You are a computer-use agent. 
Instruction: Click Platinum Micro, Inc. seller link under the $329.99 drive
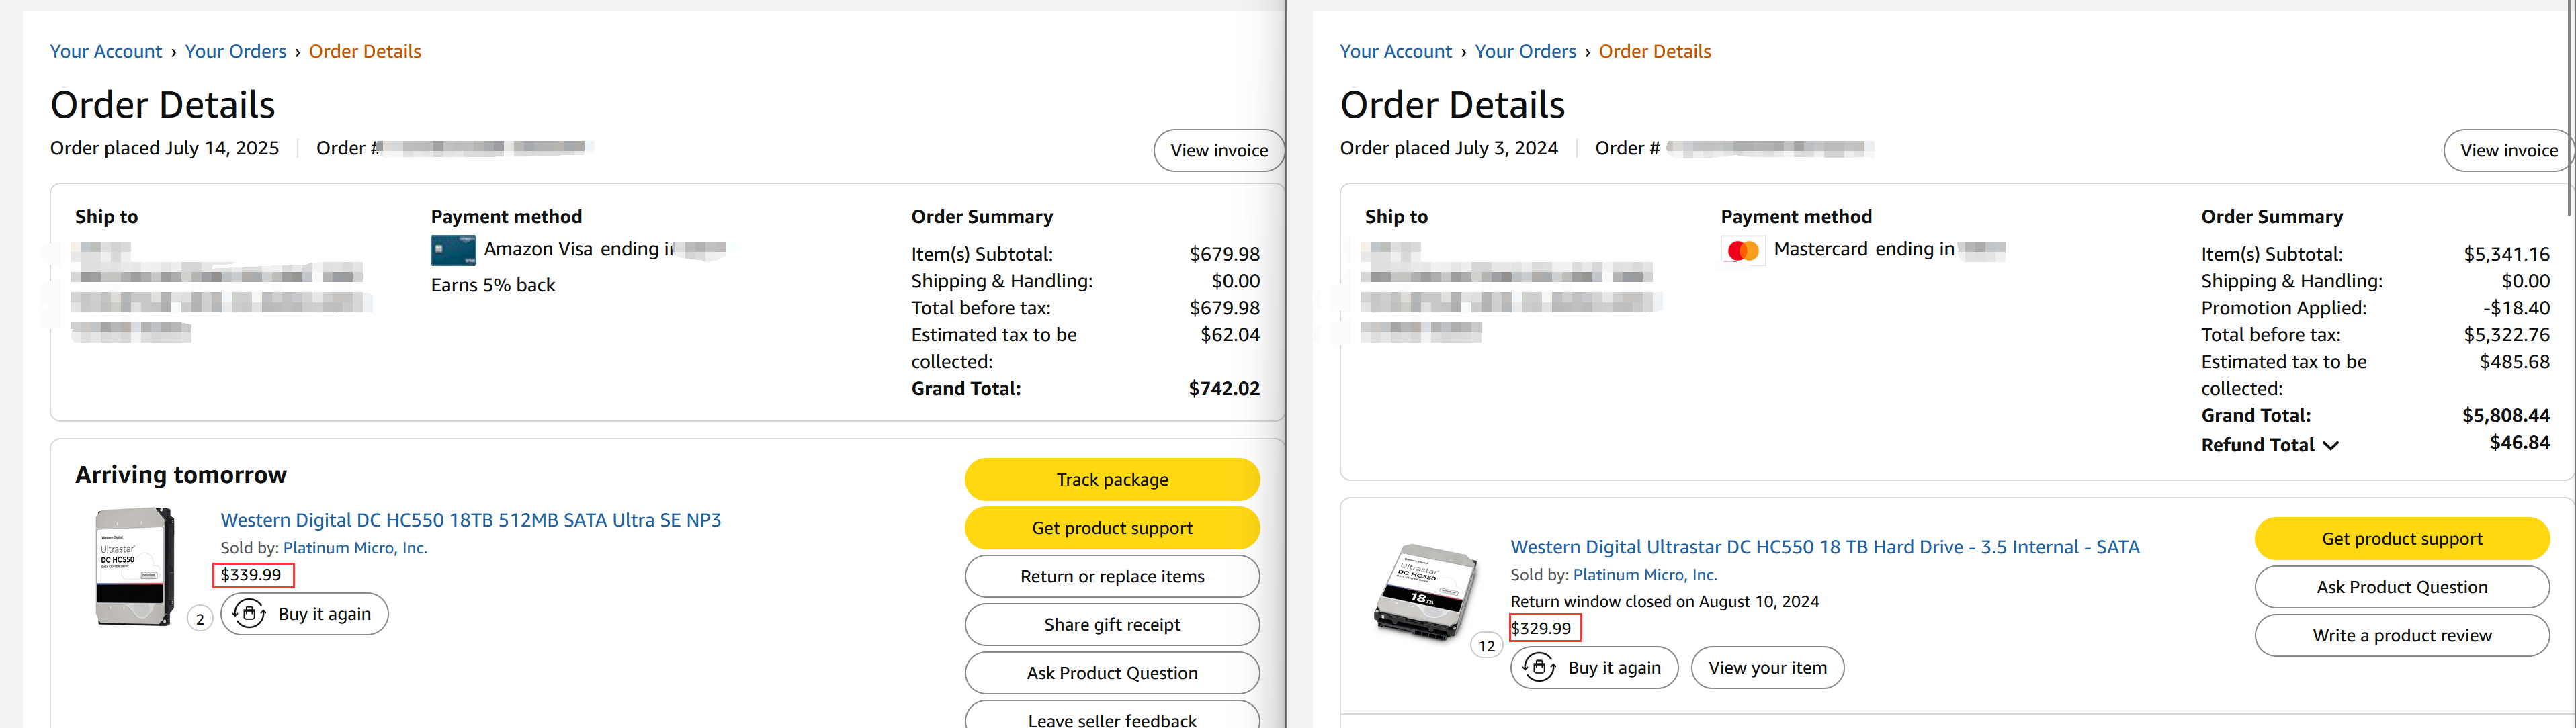pyautogui.click(x=1644, y=575)
